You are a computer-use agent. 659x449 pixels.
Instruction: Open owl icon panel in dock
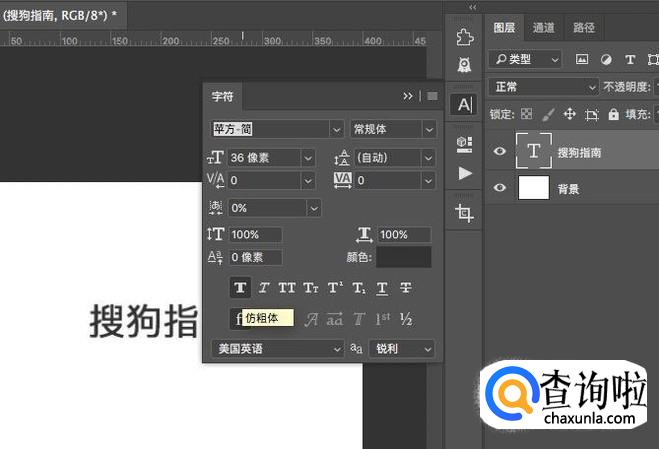coord(464,64)
